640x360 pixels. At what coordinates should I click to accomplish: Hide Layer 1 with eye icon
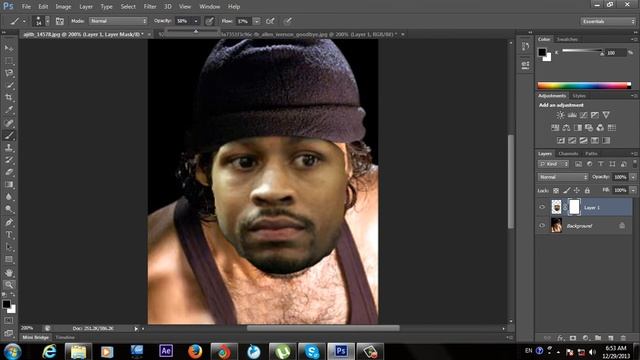542,207
